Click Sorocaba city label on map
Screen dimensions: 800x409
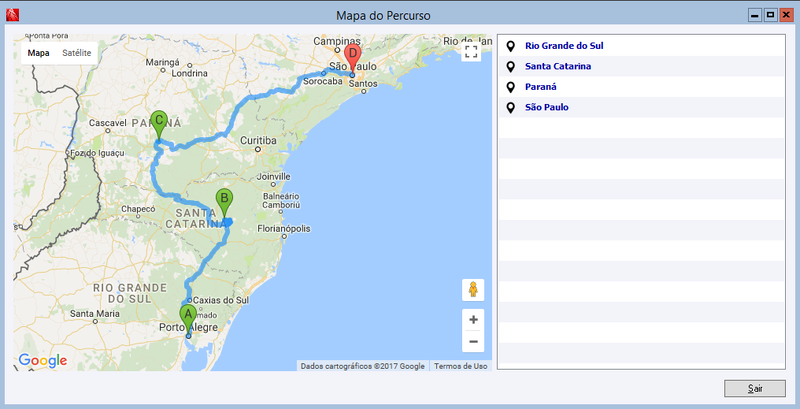(322, 81)
